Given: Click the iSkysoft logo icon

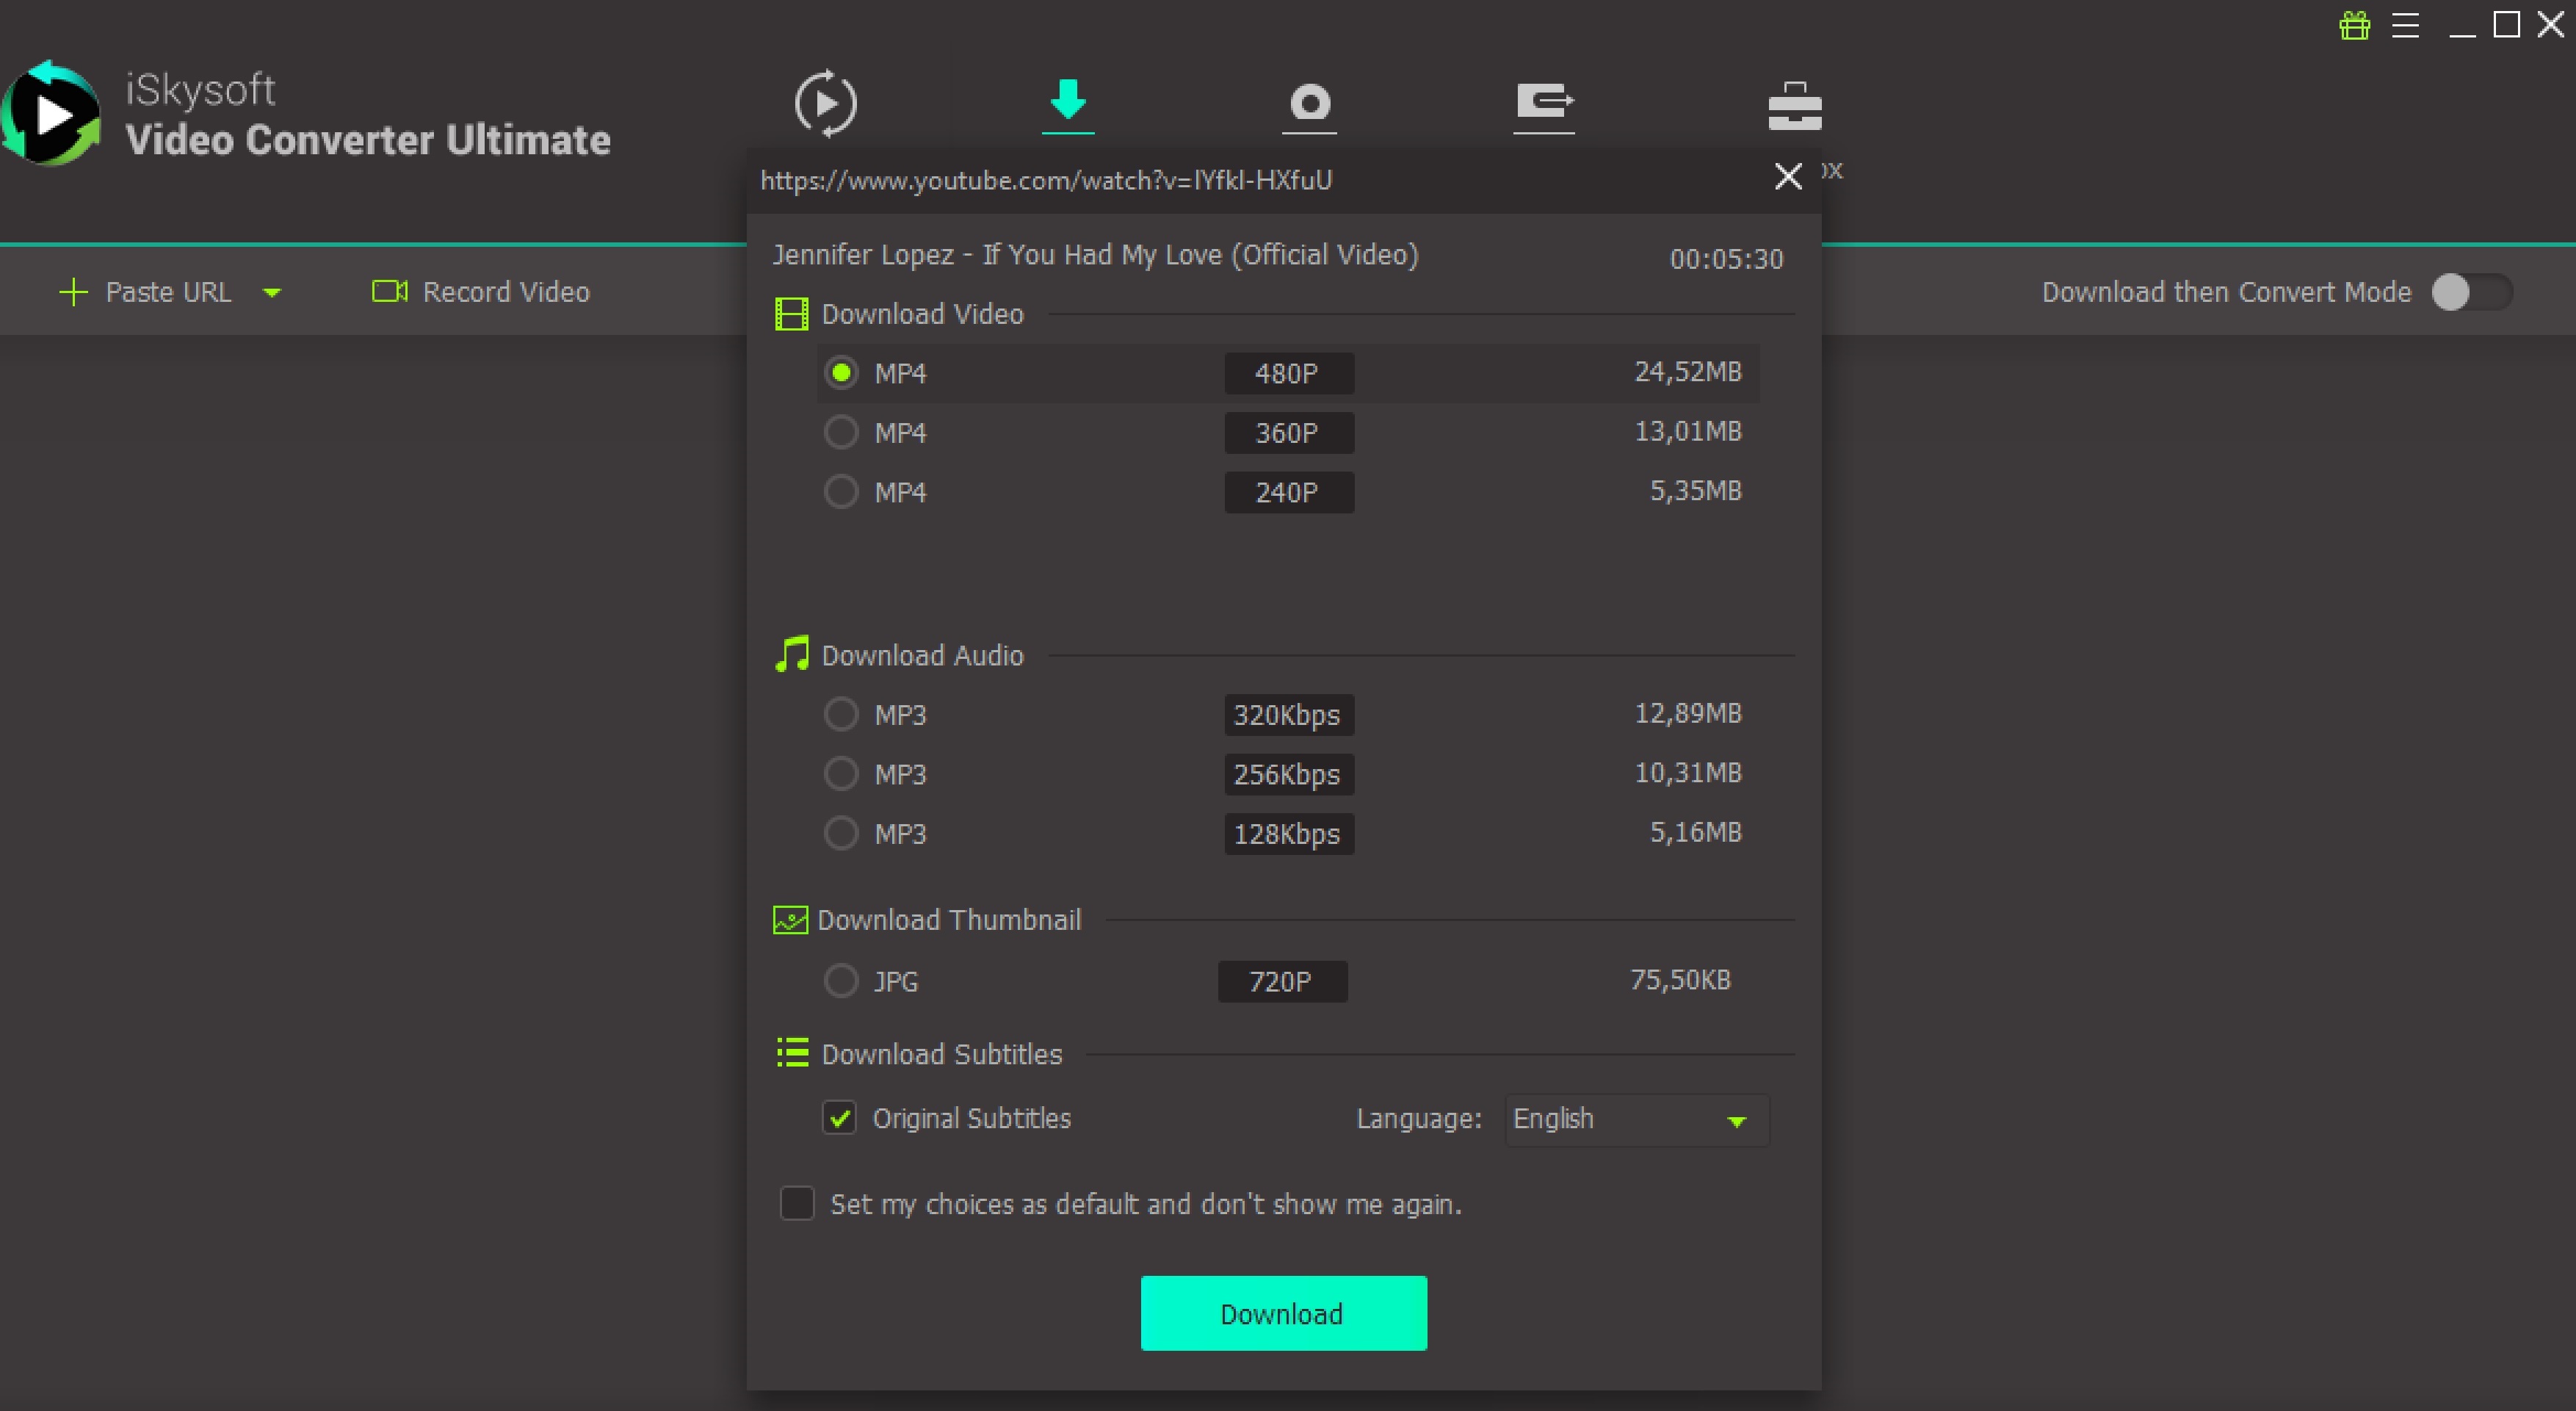Looking at the screenshot, I should [x=52, y=113].
